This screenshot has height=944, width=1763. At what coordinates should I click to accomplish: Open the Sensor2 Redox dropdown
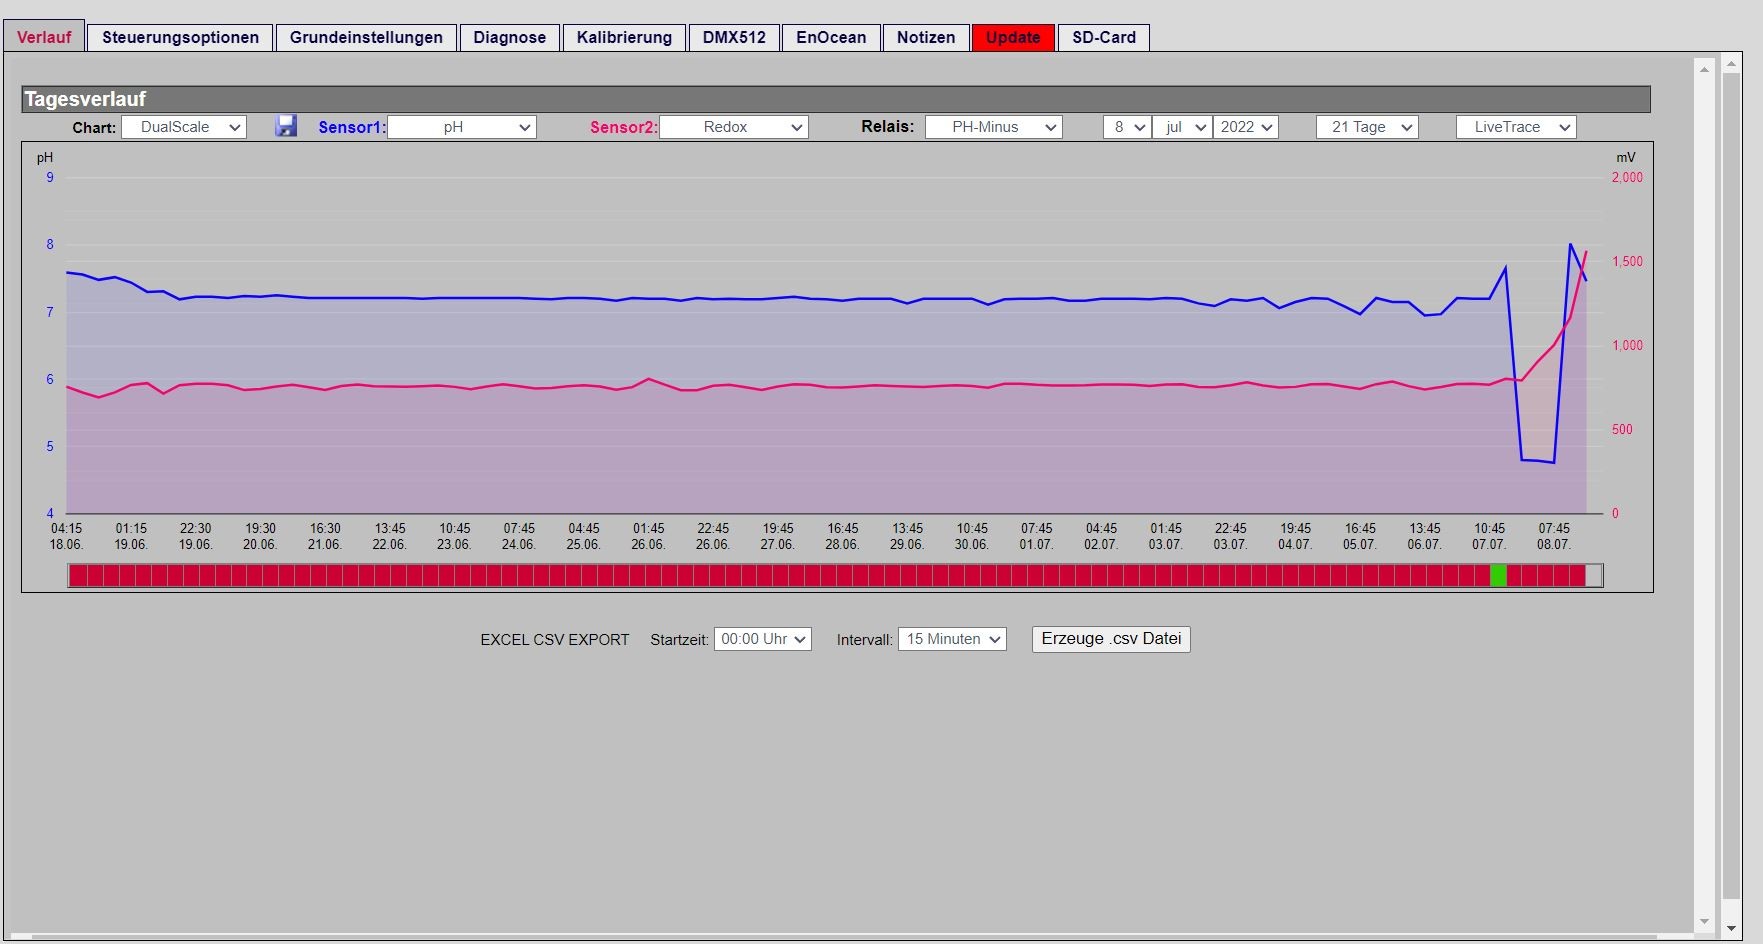point(734,127)
